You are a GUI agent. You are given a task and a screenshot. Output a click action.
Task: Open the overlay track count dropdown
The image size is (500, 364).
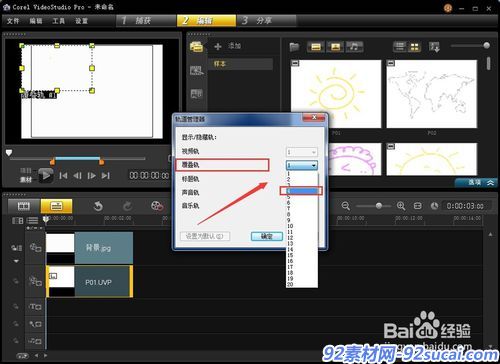[x=302, y=165]
